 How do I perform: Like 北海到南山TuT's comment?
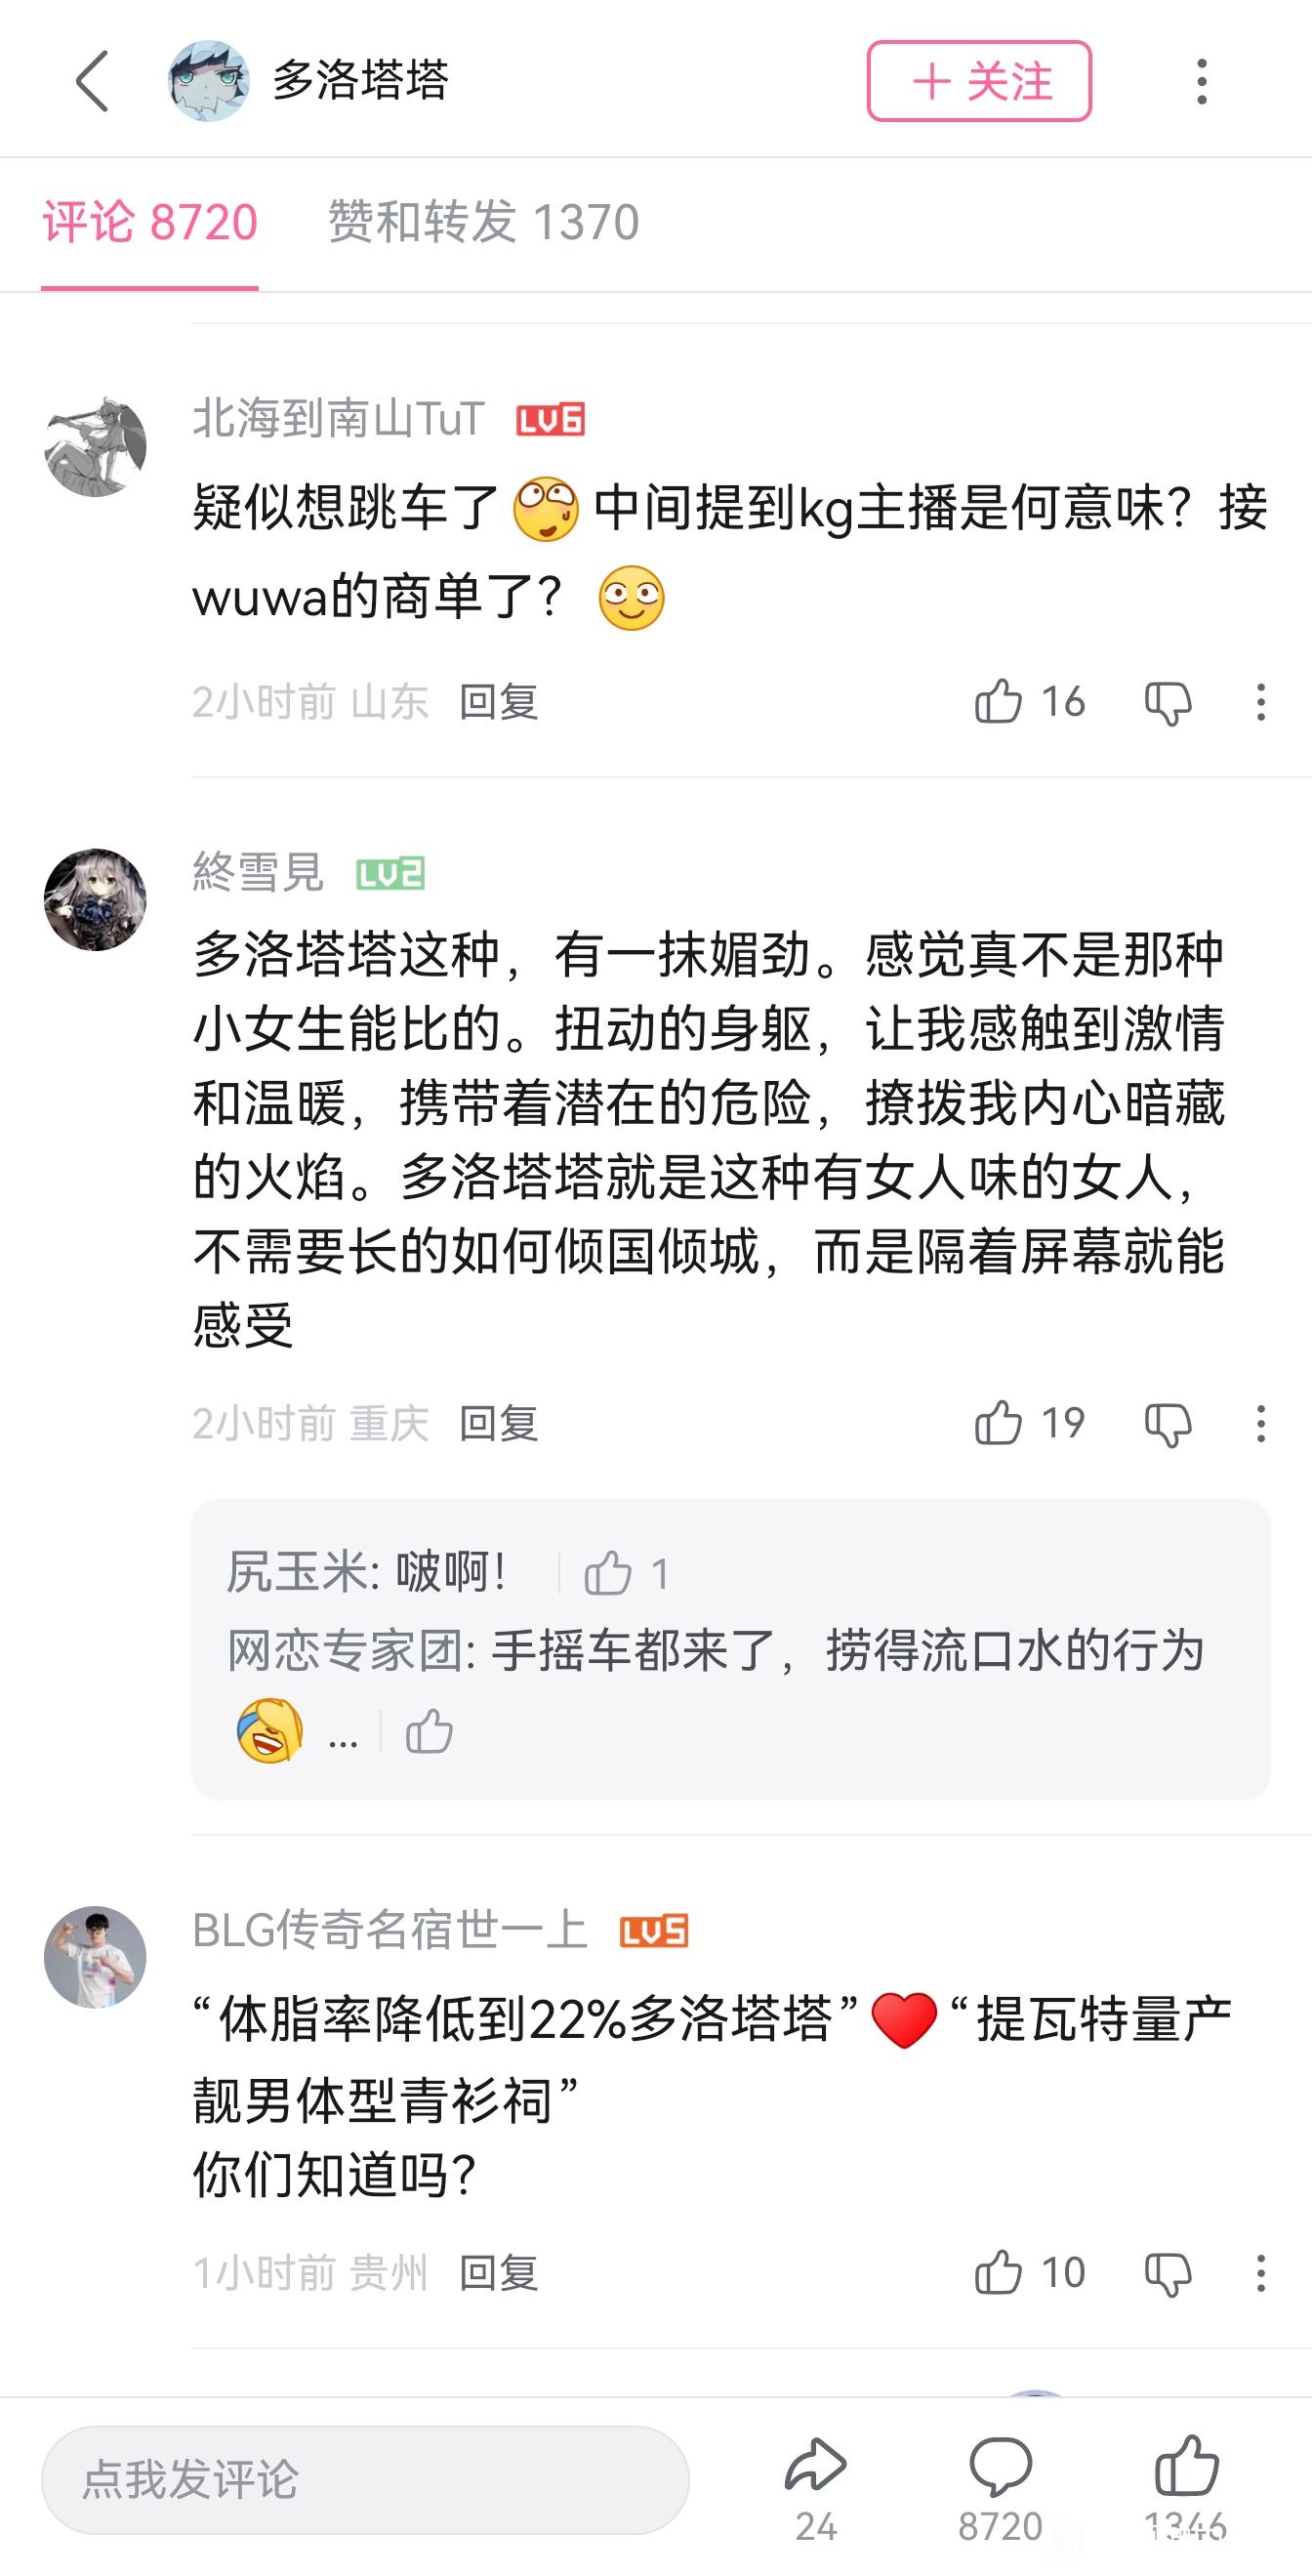(999, 701)
